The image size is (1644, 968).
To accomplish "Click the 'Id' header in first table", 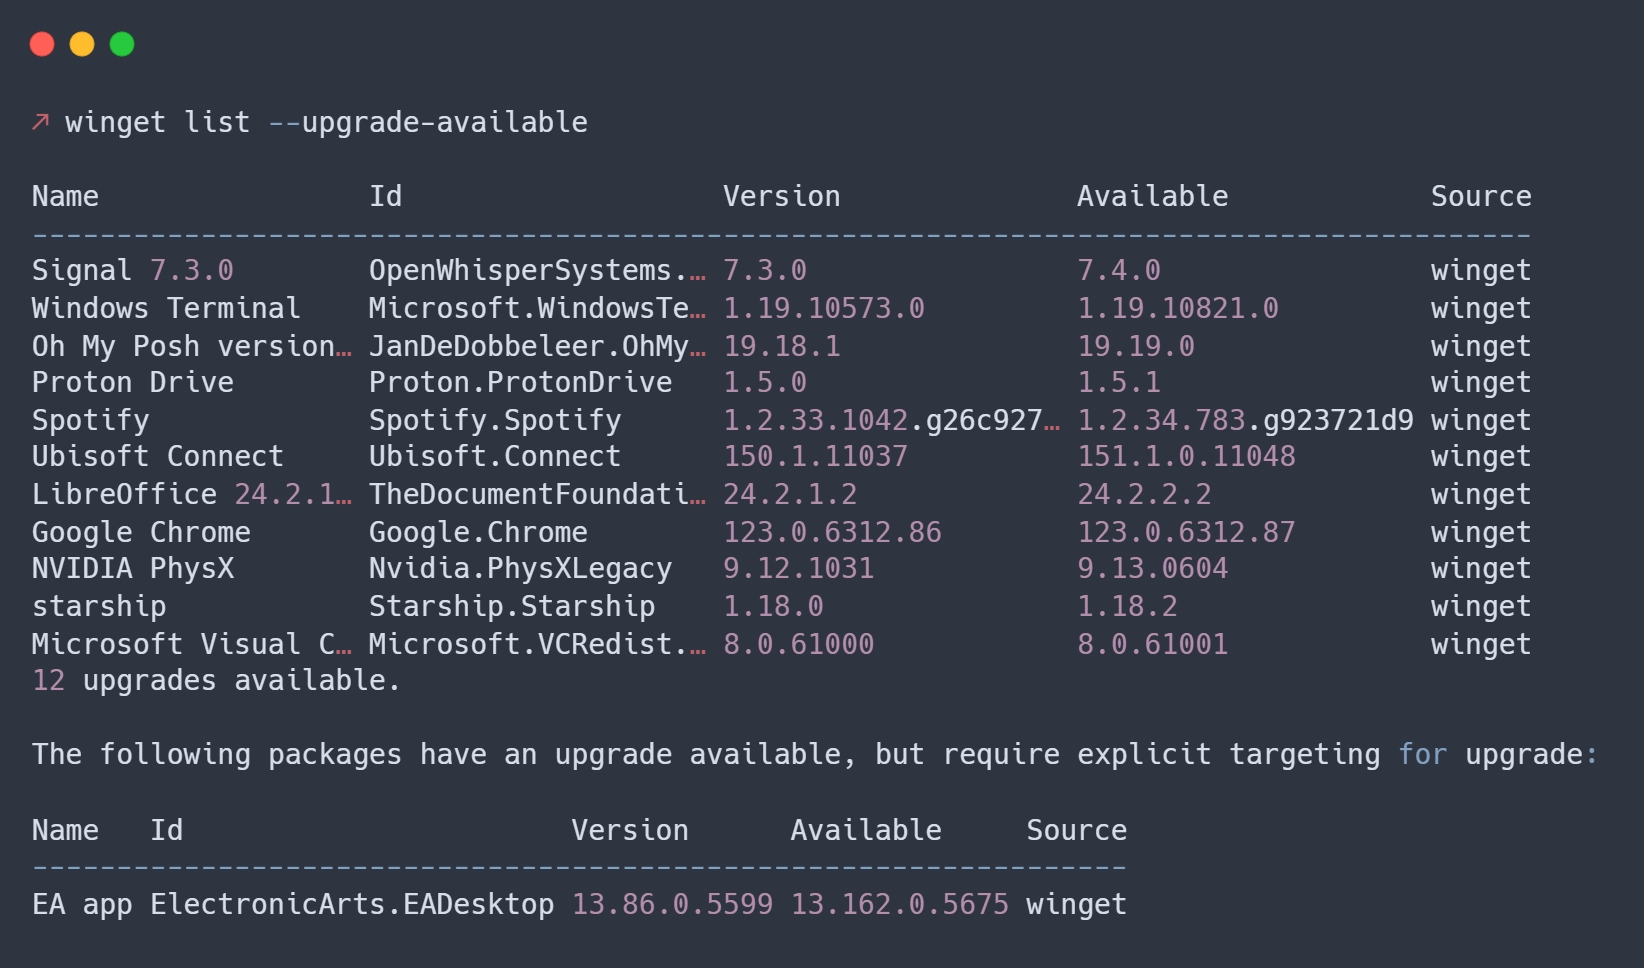I will (x=385, y=196).
